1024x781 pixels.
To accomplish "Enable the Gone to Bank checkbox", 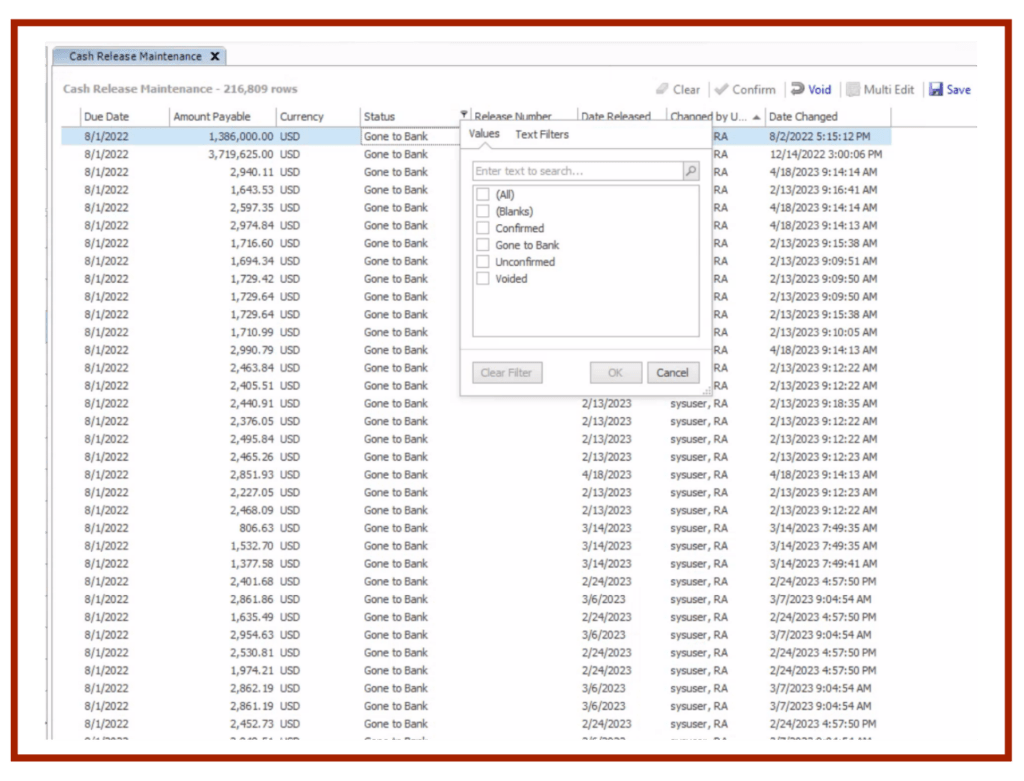I will (x=483, y=245).
